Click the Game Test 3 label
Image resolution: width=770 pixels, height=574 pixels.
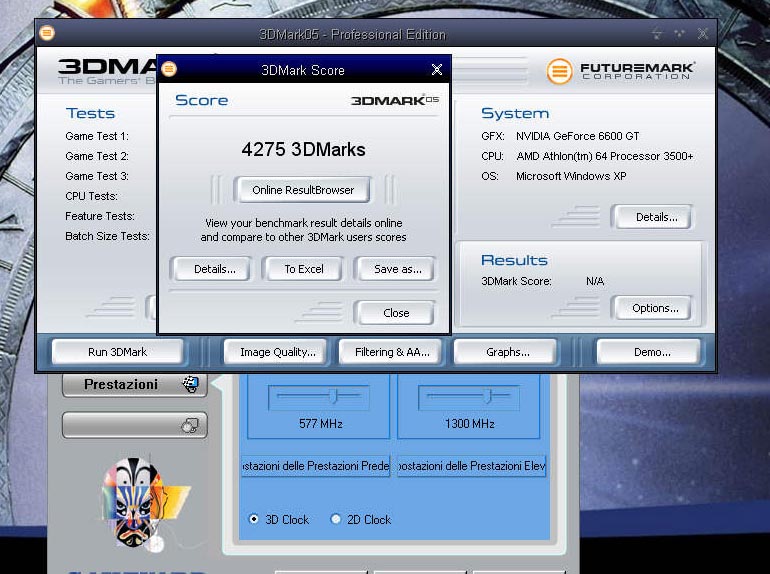97,176
